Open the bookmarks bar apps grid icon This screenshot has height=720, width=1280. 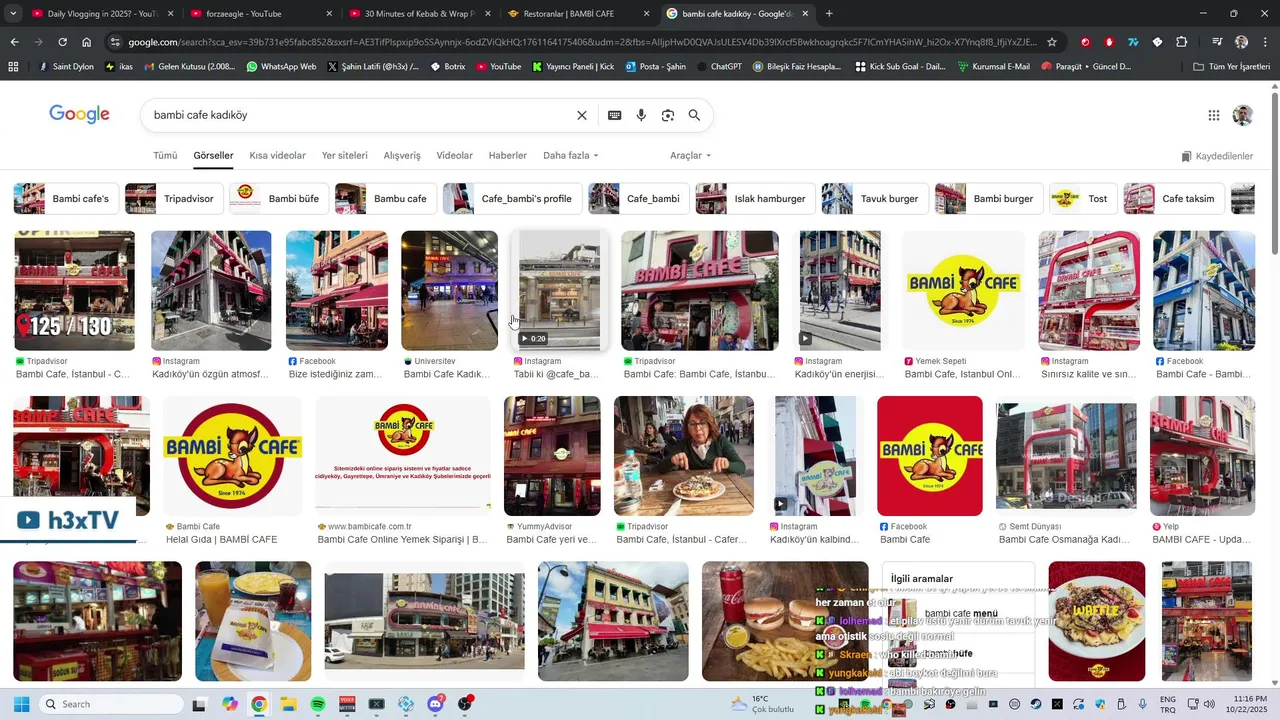13,67
